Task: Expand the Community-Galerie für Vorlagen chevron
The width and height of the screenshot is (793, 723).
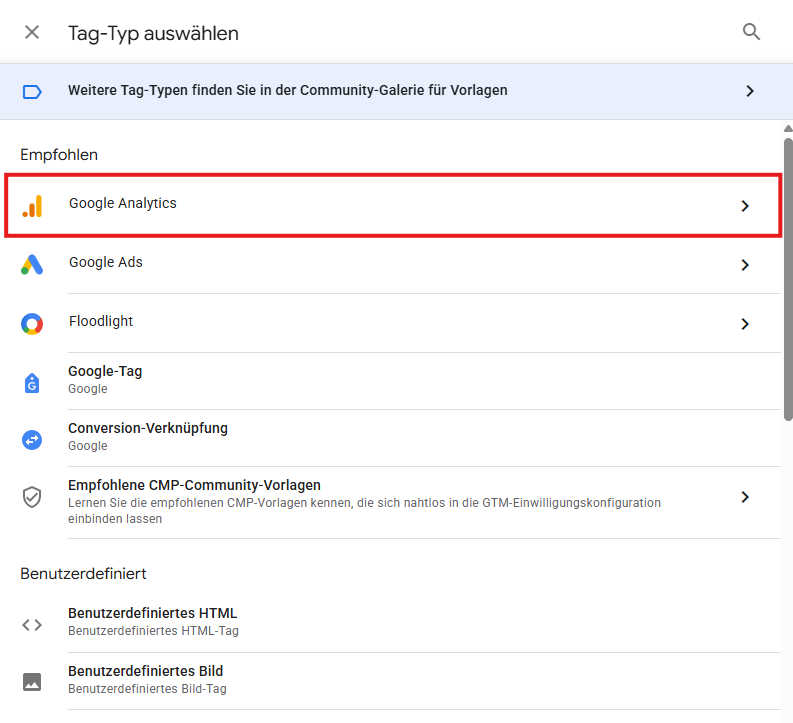Action: click(750, 91)
